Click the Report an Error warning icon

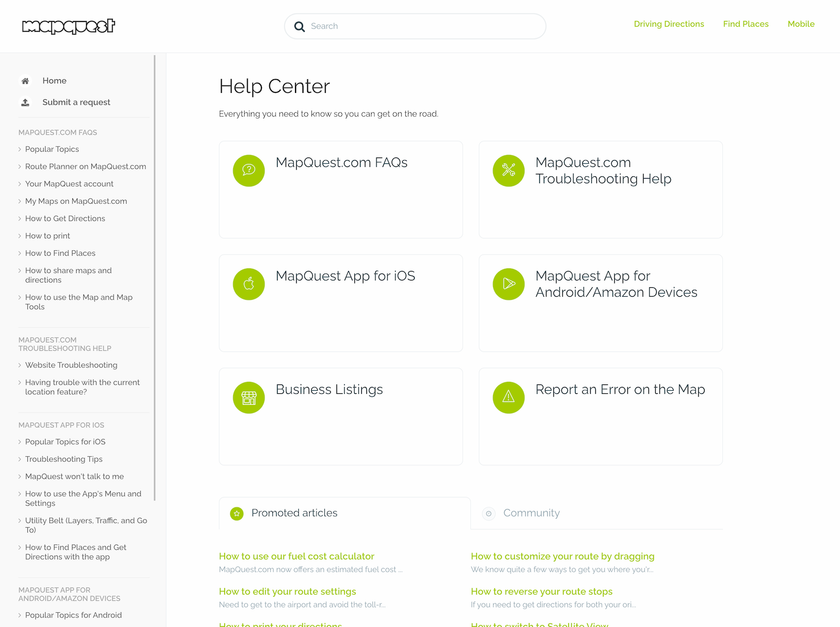click(508, 398)
